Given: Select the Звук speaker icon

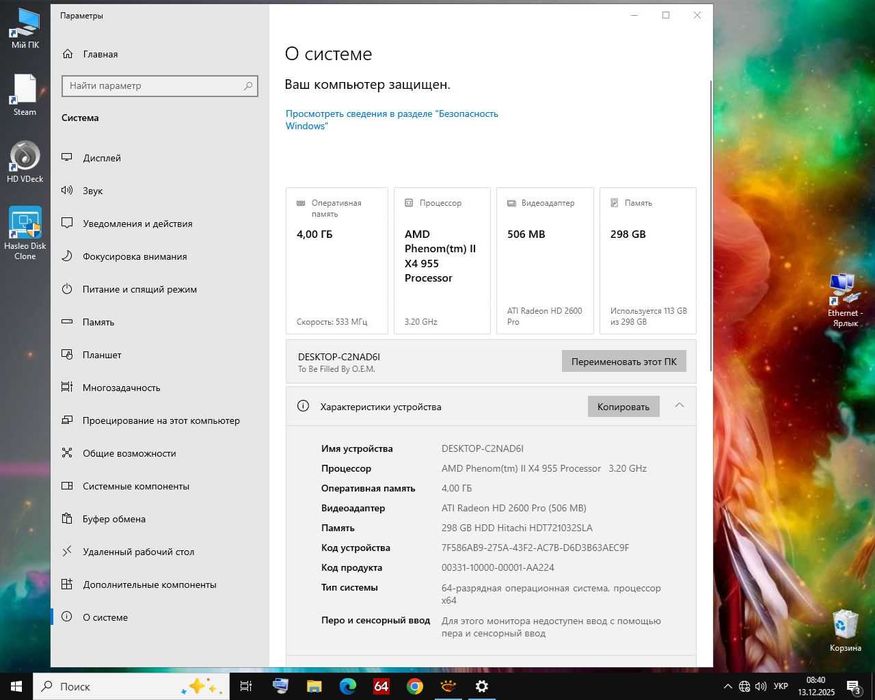Looking at the screenshot, I should pyautogui.click(x=67, y=190).
